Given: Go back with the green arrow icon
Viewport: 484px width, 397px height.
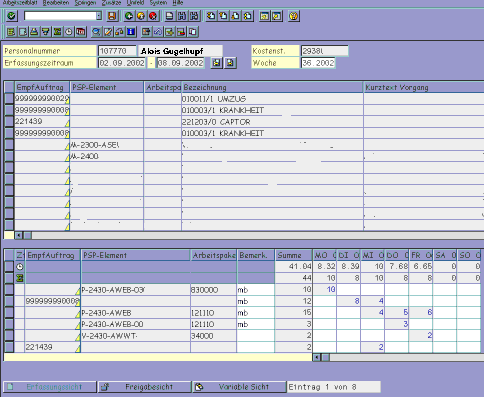Looking at the screenshot, I should pos(129,16).
